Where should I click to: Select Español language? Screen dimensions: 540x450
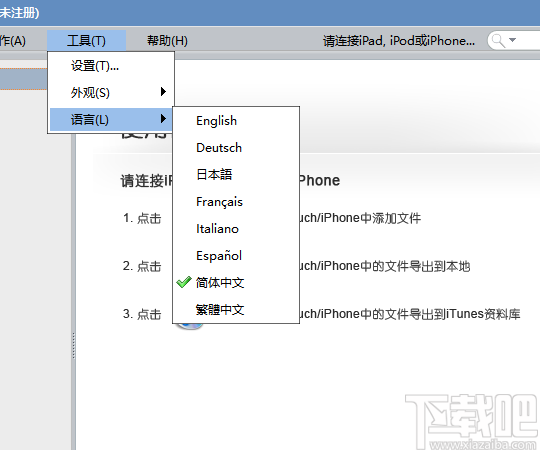[236, 255]
